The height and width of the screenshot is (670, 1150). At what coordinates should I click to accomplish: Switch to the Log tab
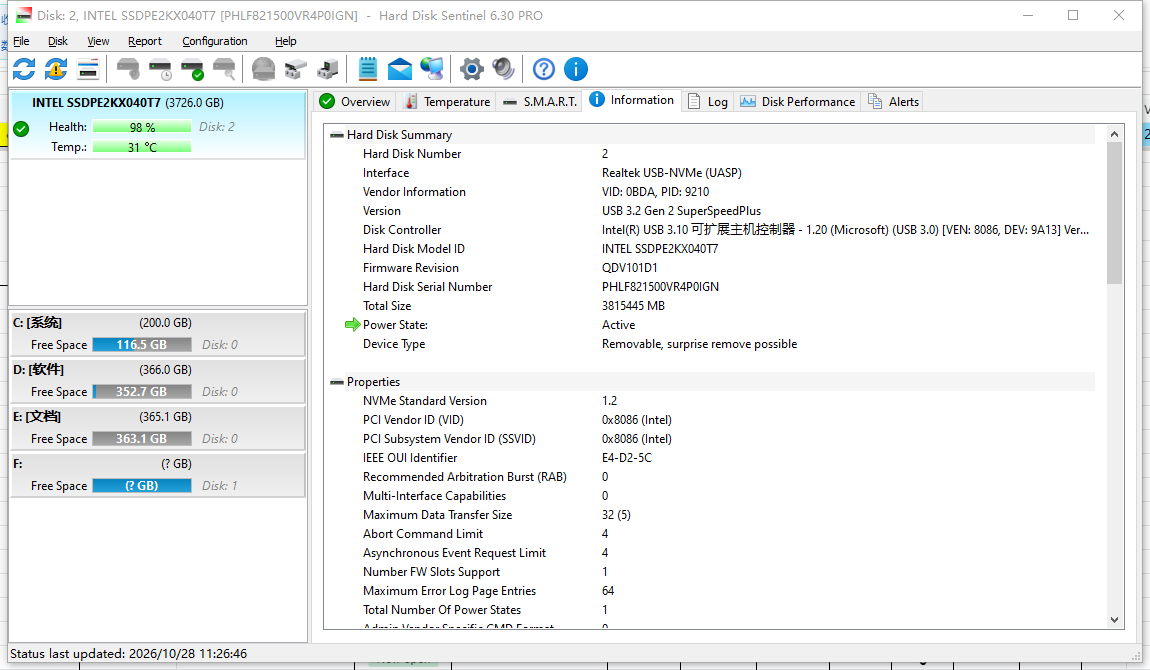click(708, 102)
